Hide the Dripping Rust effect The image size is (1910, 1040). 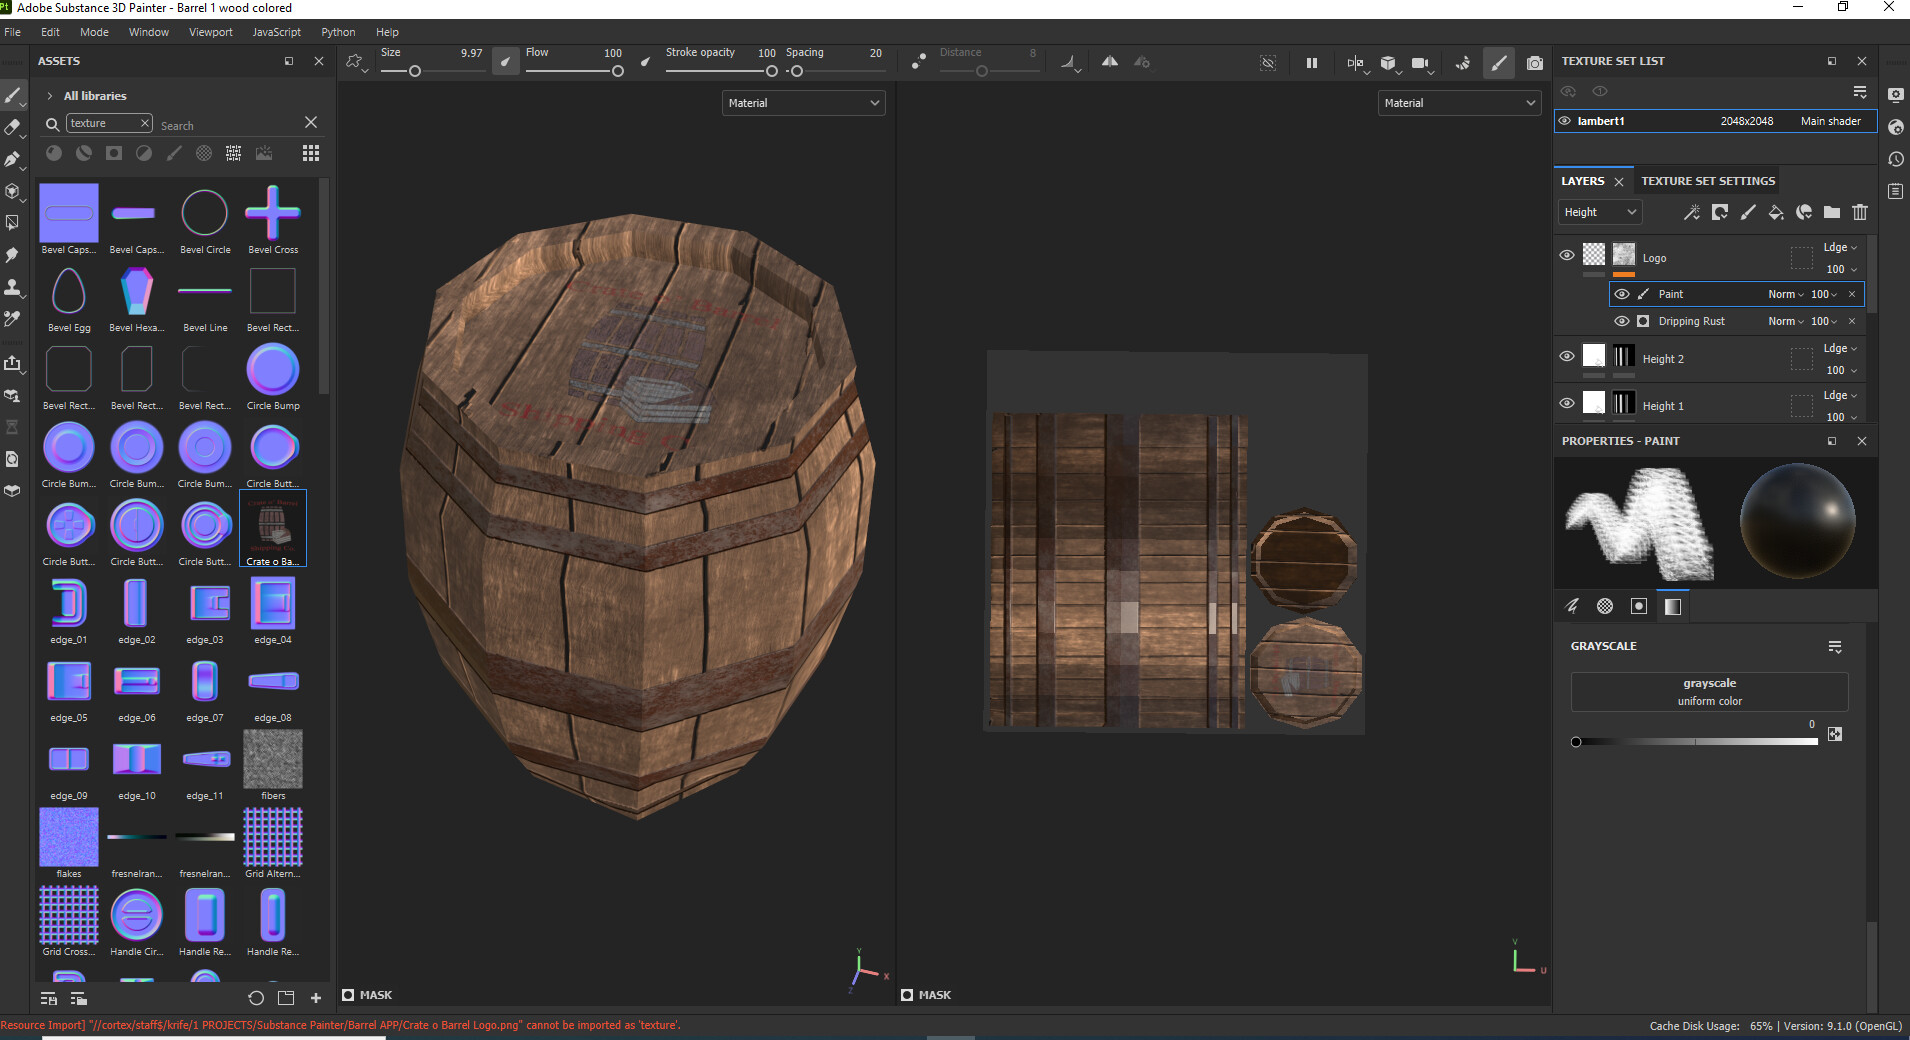(x=1621, y=321)
